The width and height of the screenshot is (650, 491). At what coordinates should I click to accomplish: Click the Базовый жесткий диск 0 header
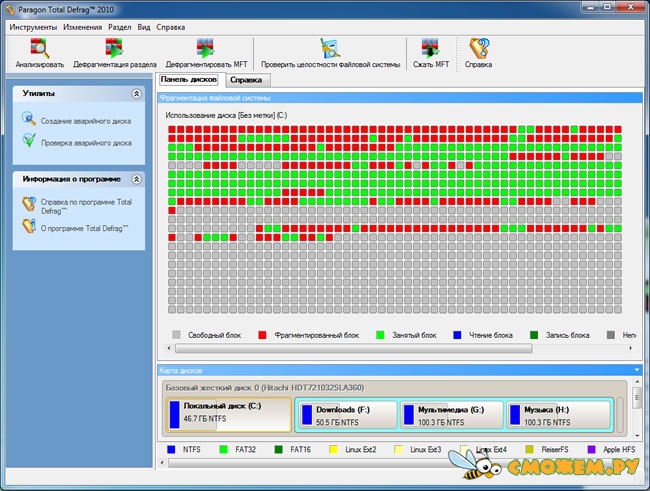265,388
